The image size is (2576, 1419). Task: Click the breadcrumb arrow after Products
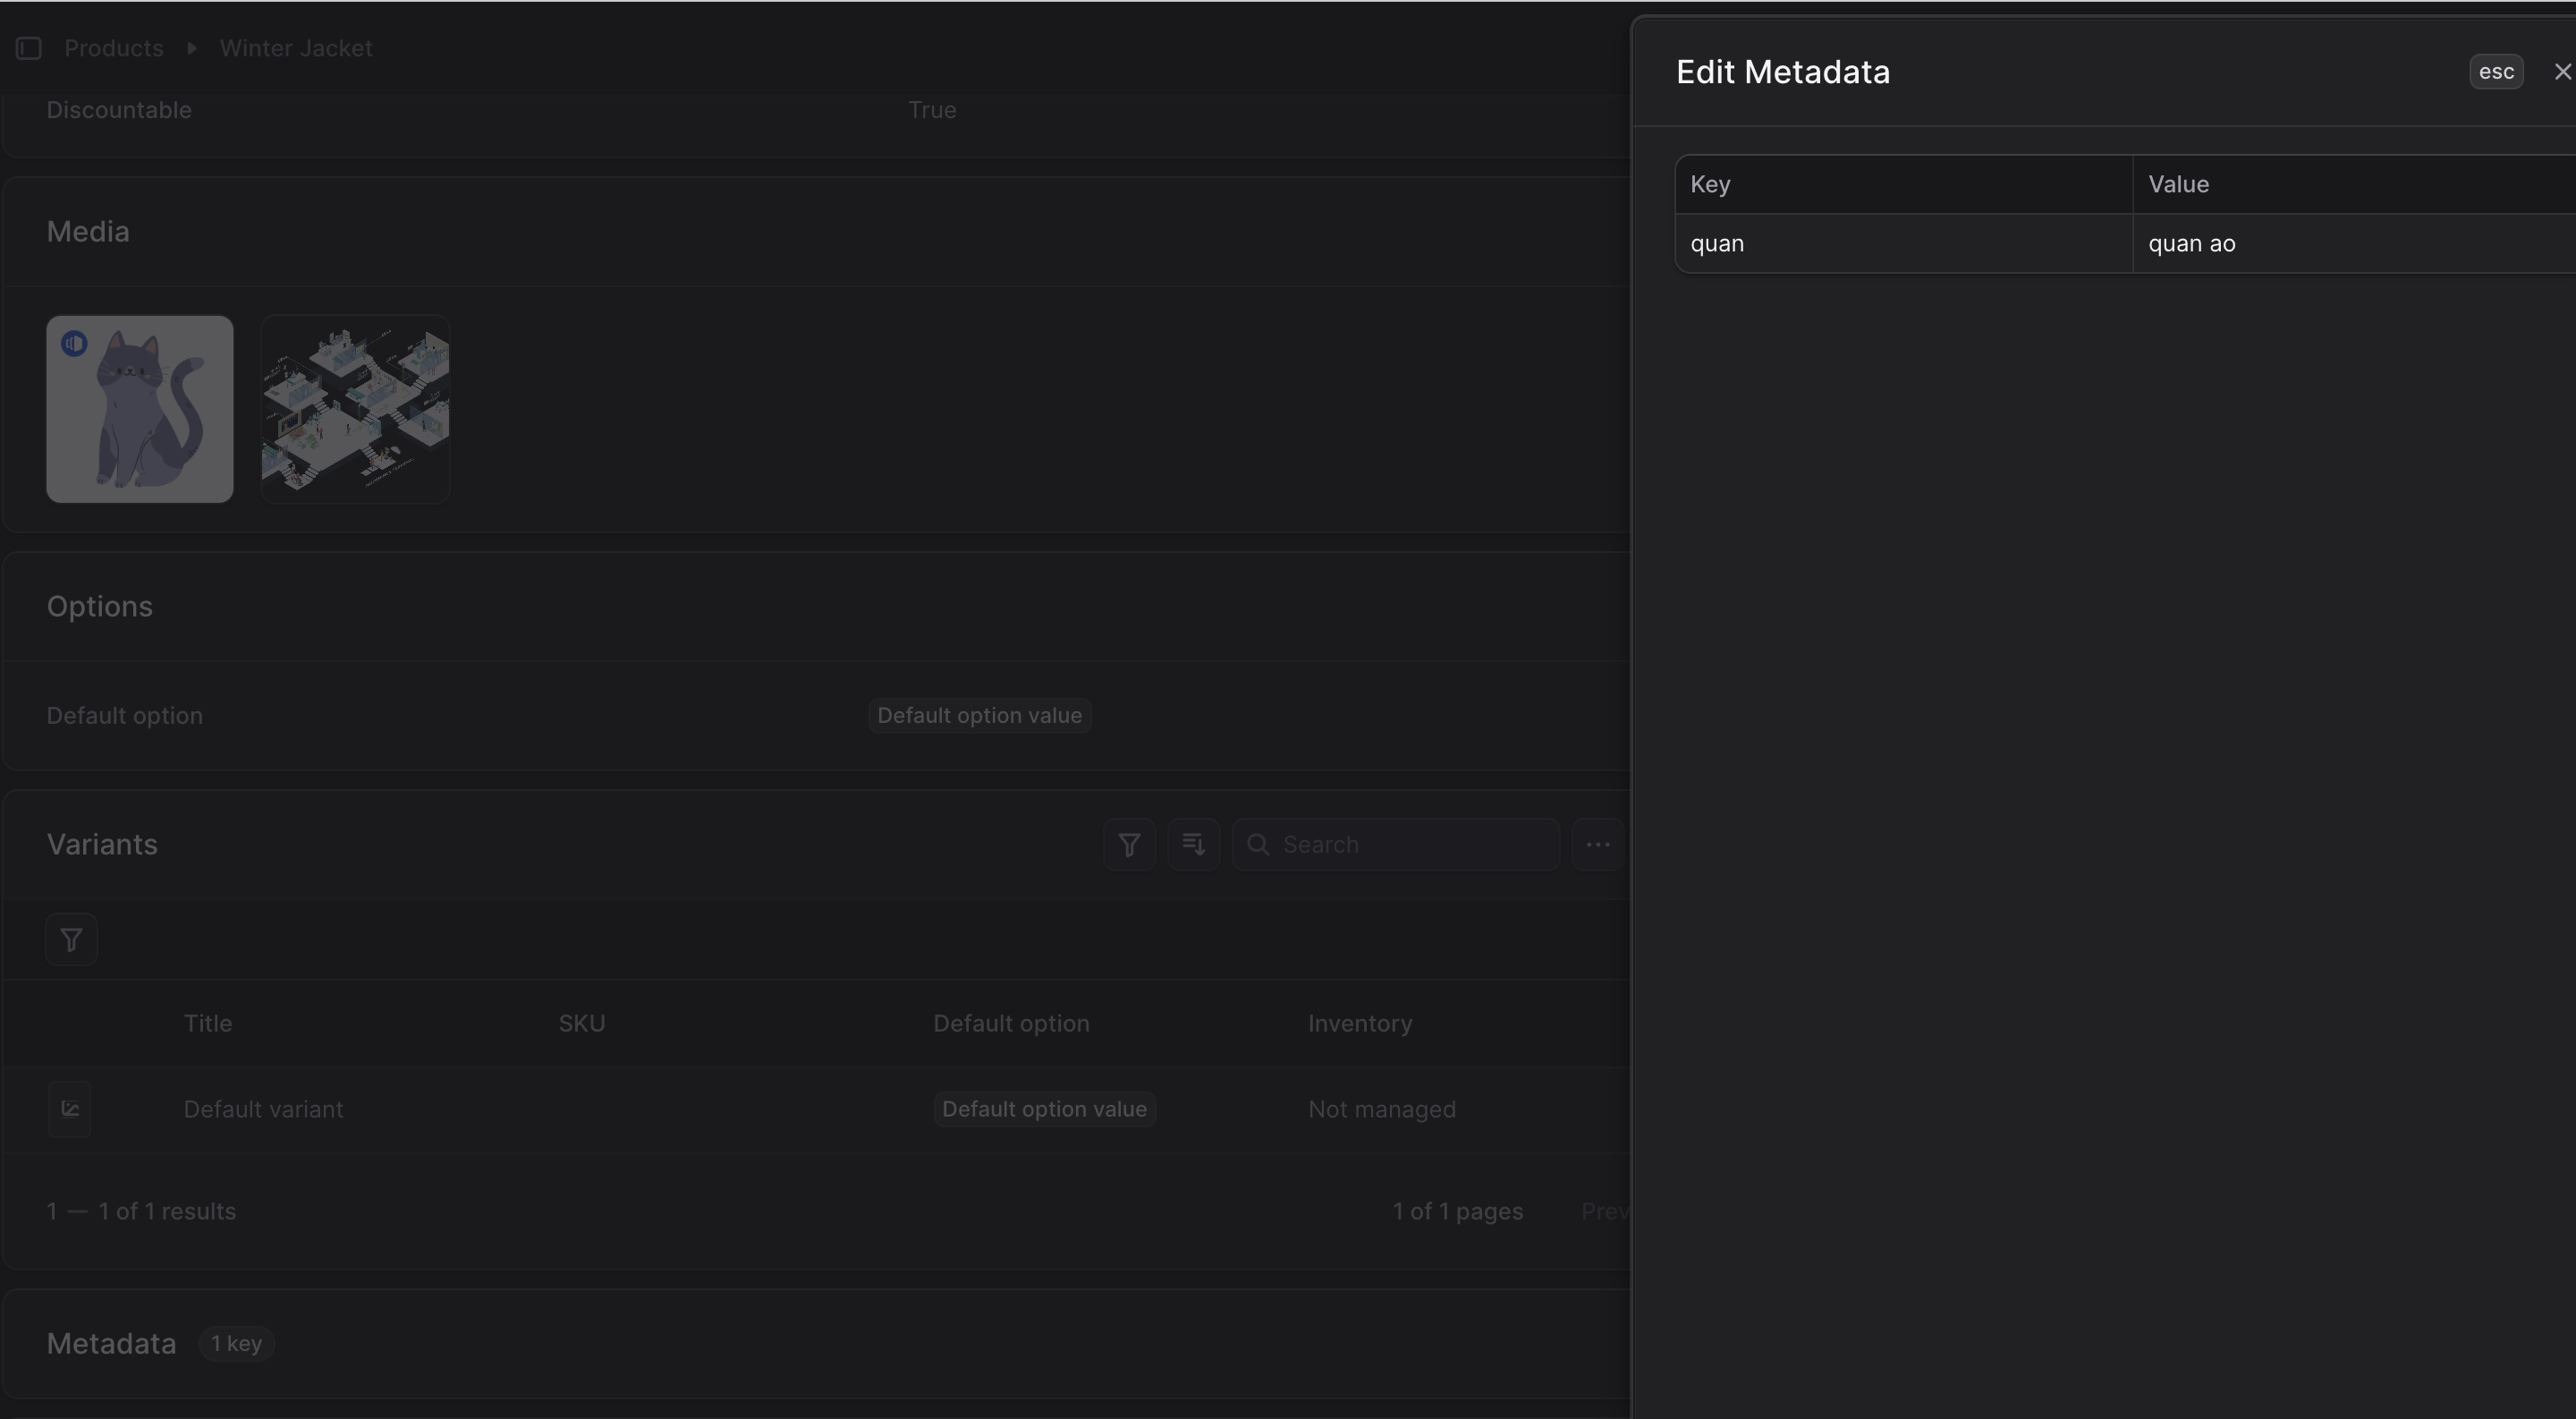[x=192, y=48]
